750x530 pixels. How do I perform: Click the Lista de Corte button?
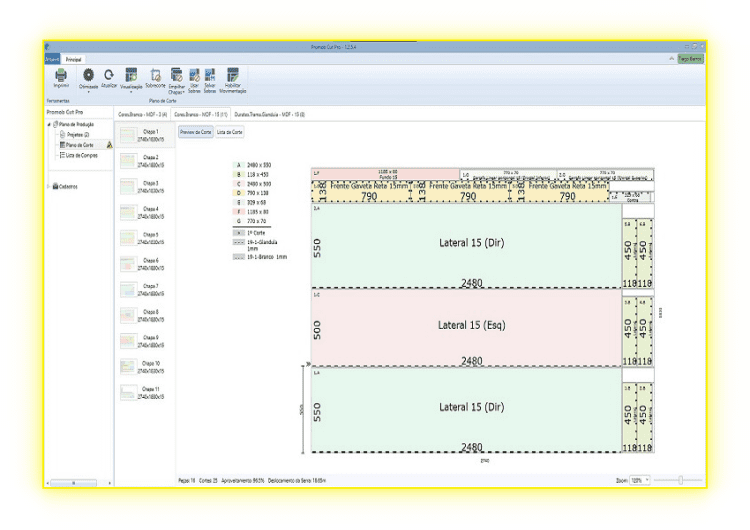pos(230,132)
